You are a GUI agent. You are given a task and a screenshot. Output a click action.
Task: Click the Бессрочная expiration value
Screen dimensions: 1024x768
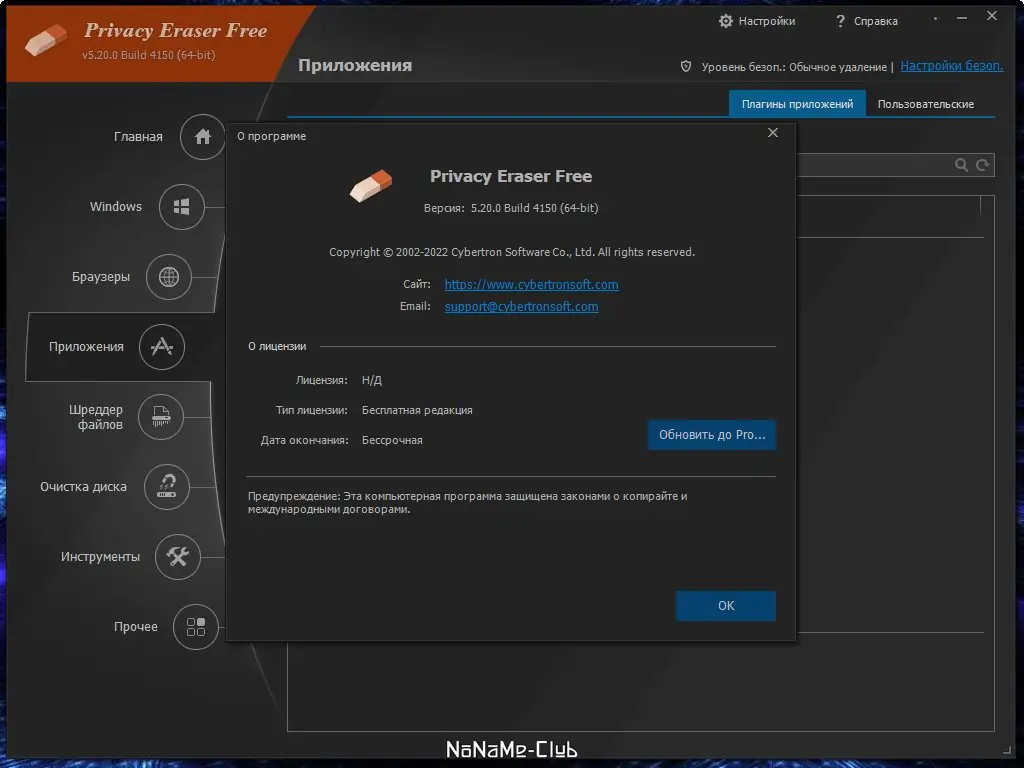(392, 440)
